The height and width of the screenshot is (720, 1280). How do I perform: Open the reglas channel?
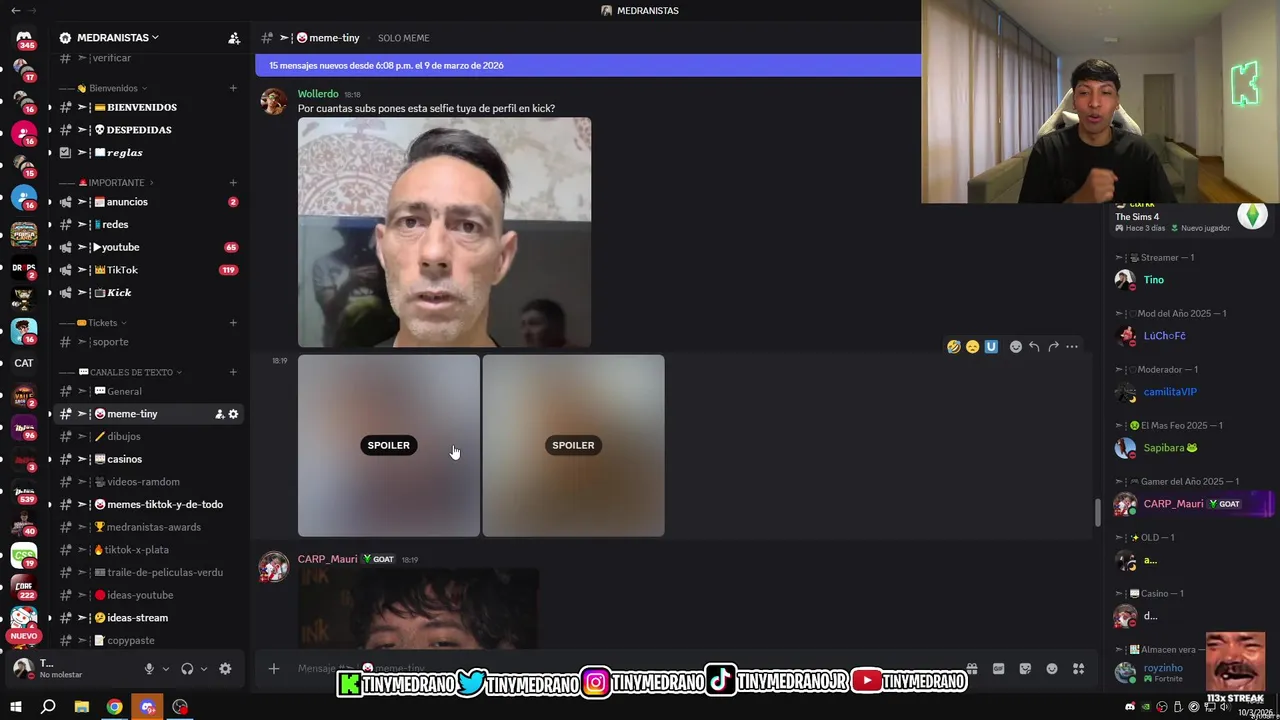(x=148, y=153)
